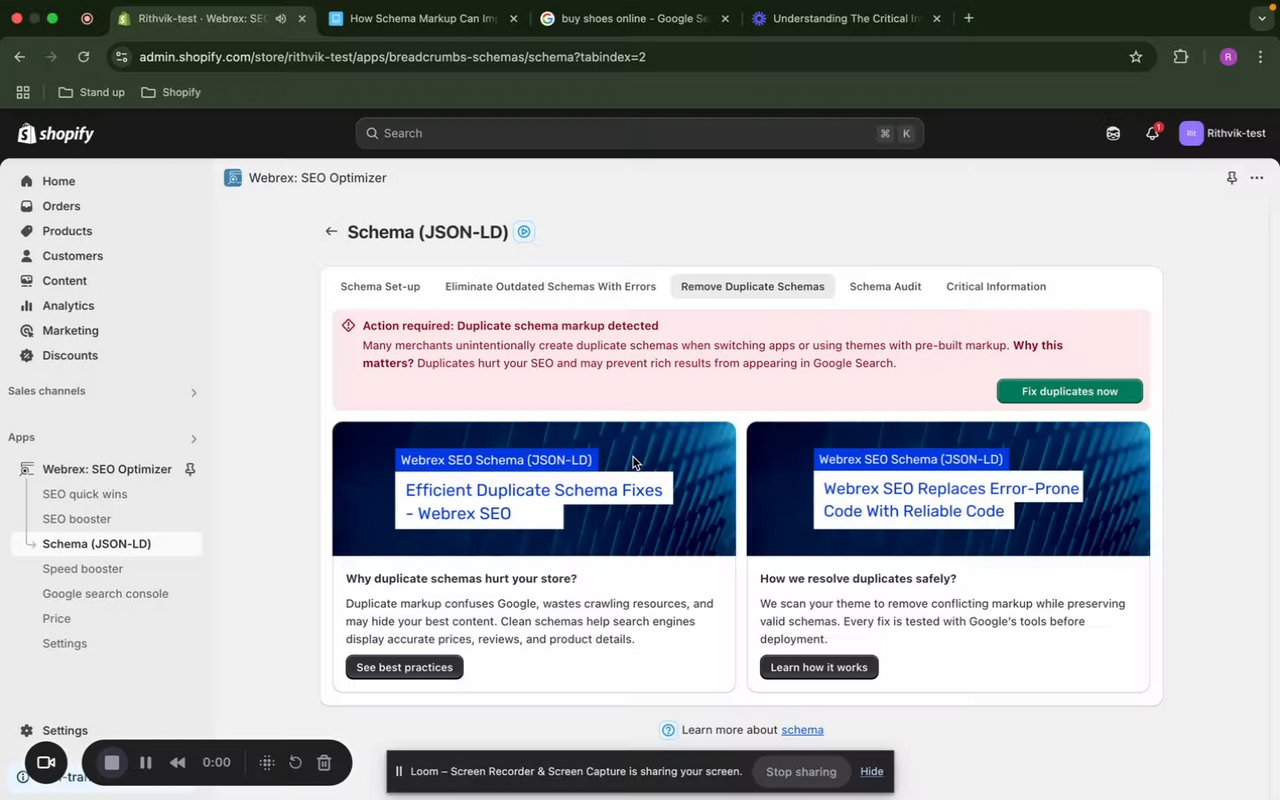This screenshot has height=800, width=1280.
Task: Open the app's three-dot more menu
Action: click(1257, 178)
